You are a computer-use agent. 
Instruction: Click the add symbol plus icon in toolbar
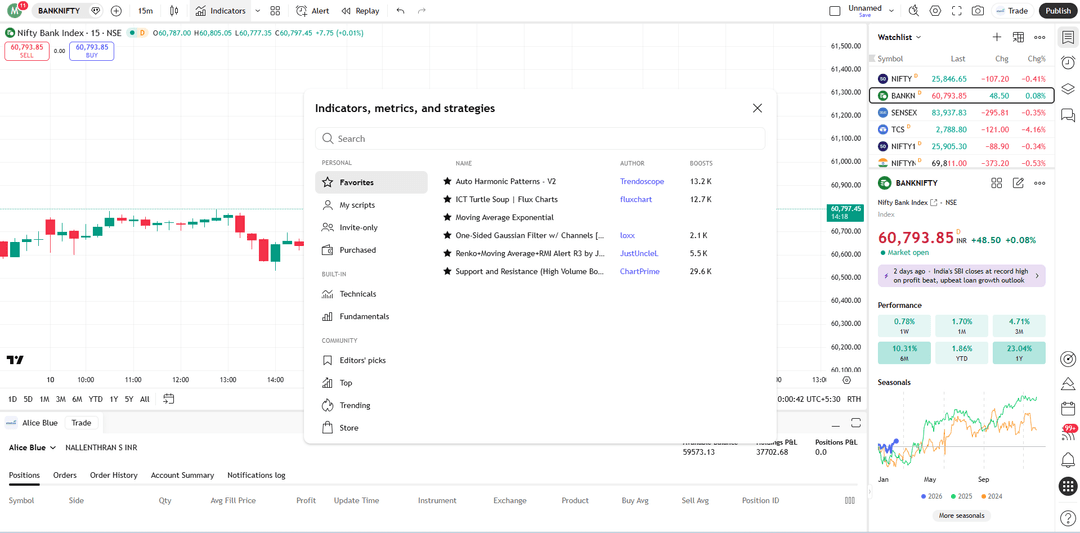(116, 11)
